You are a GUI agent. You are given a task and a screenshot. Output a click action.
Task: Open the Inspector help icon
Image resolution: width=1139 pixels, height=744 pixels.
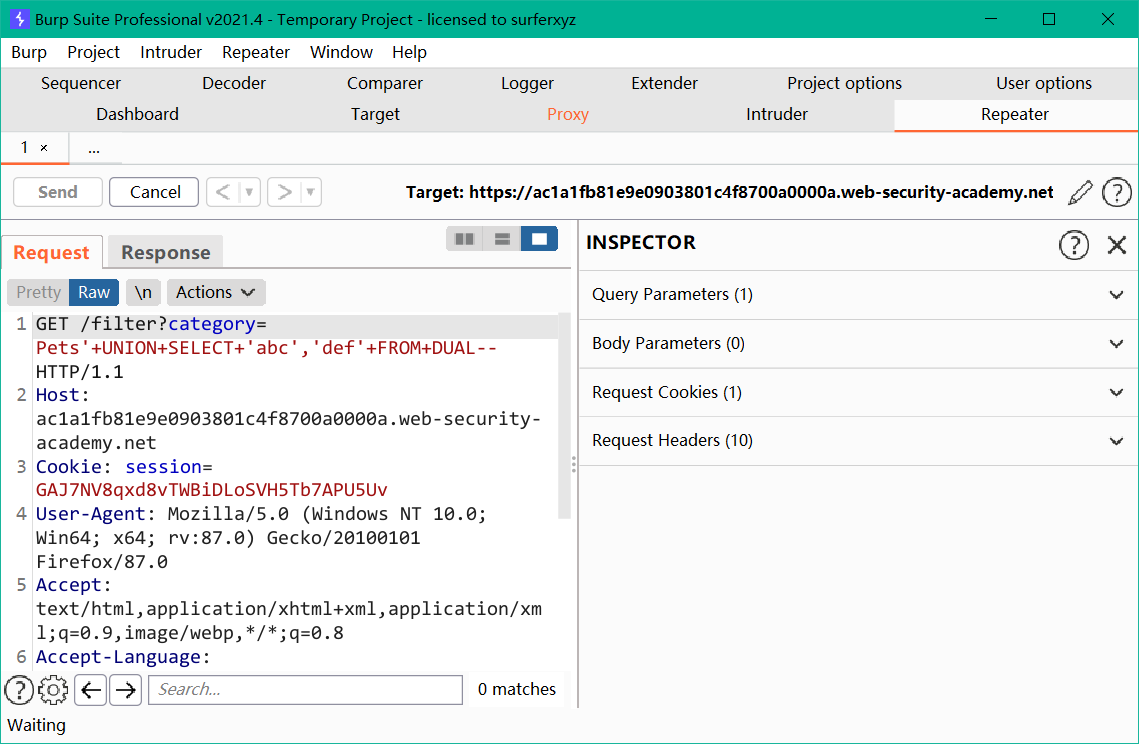coord(1074,245)
